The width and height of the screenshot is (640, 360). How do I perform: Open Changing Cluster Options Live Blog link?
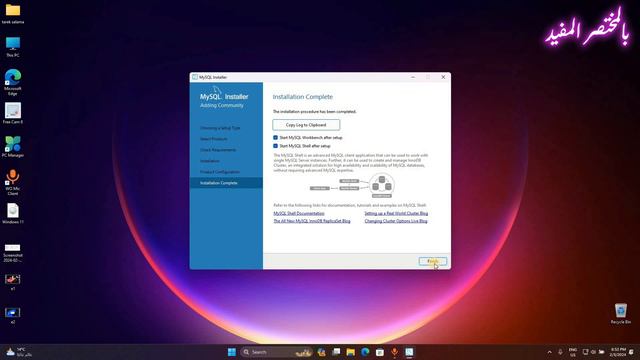click(396, 221)
